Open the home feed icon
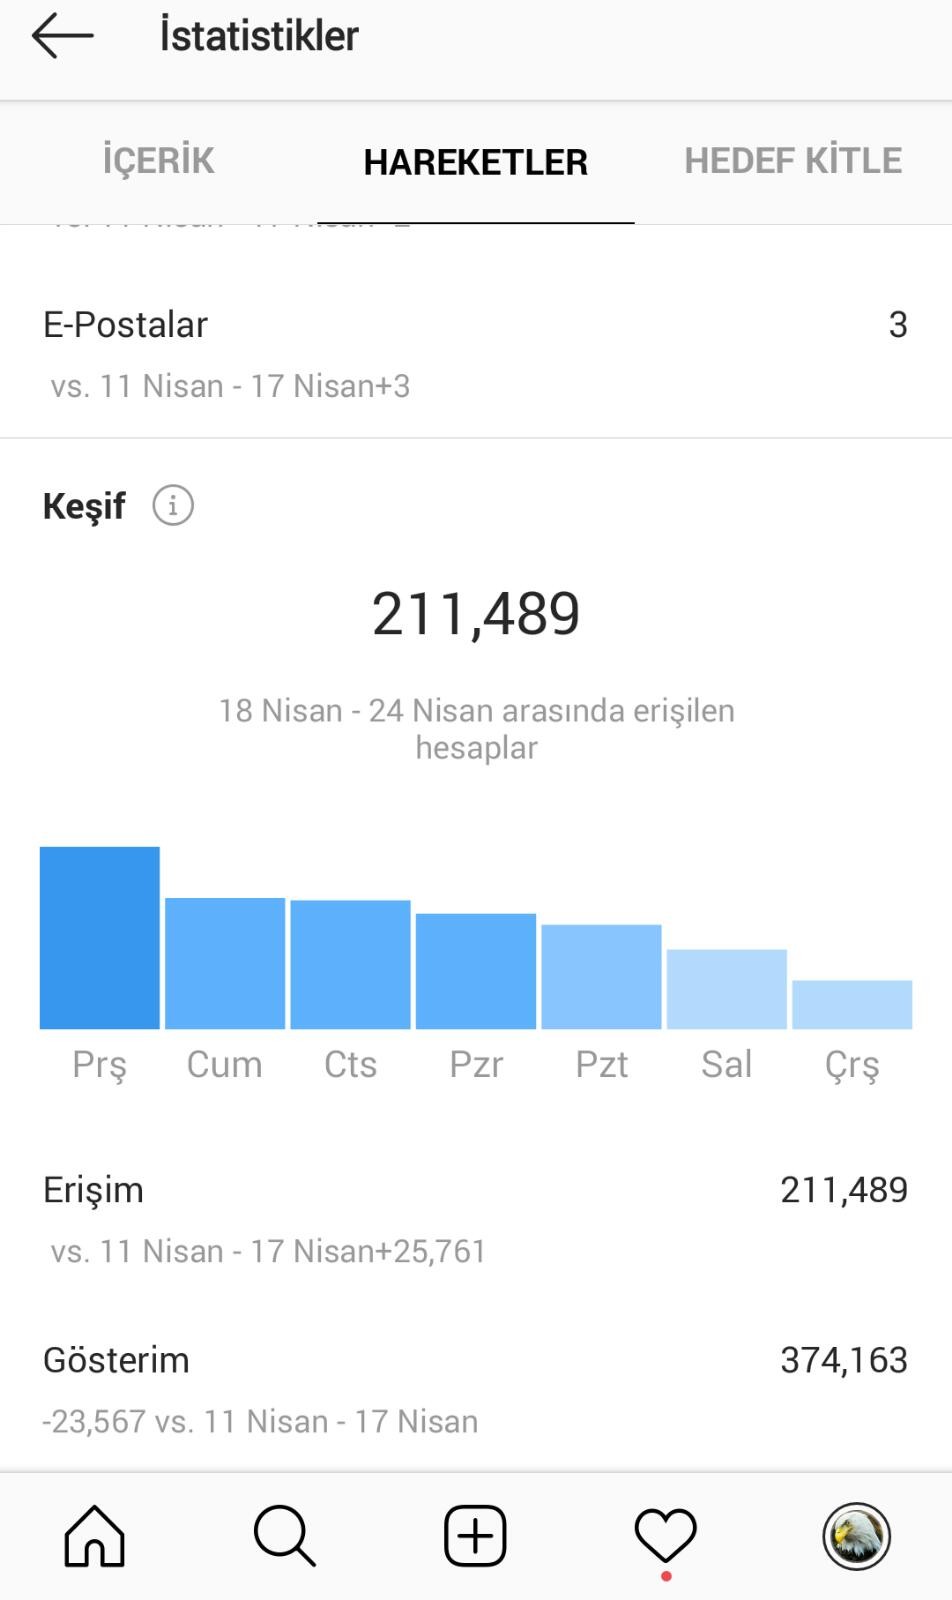Image resolution: width=952 pixels, height=1600 pixels. pyautogui.click(x=95, y=1536)
